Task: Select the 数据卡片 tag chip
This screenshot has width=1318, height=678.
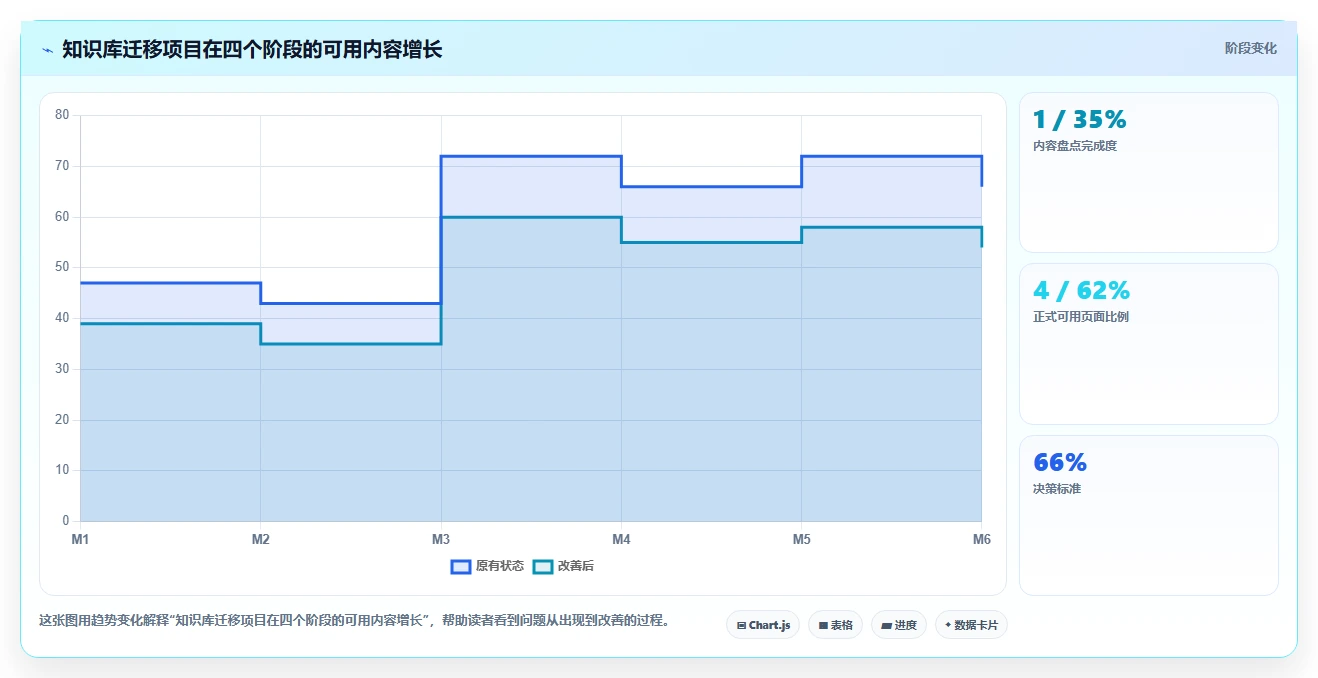Action: pyautogui.click(x=971, y=625)
